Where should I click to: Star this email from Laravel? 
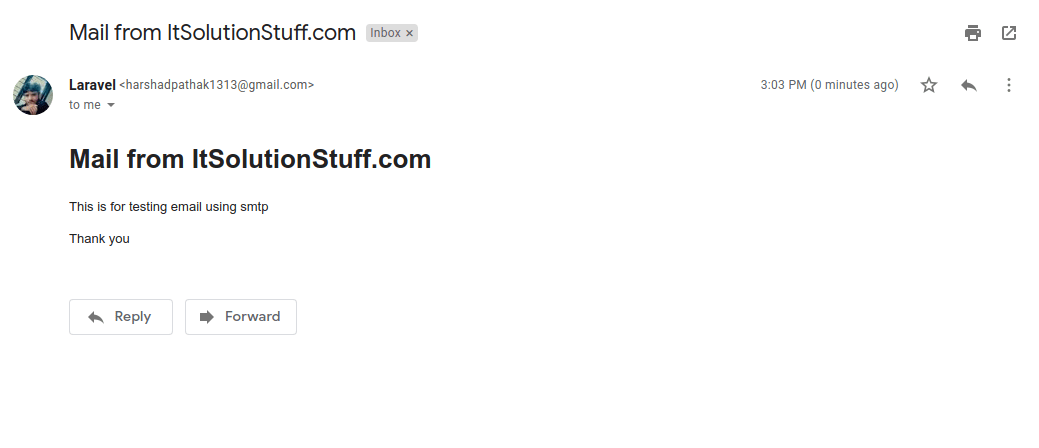tap(929, 85)
